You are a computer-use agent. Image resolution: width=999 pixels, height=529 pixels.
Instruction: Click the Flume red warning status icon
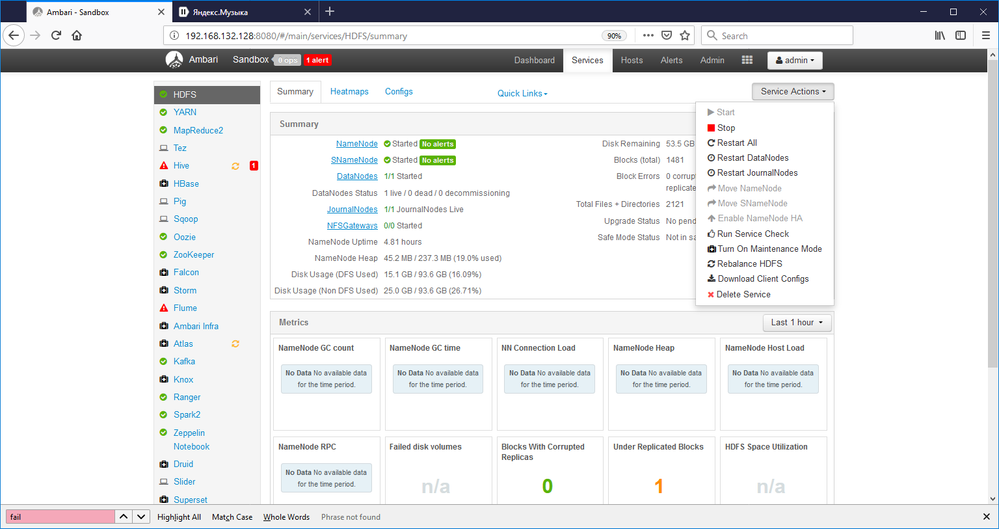coord(164,308)
